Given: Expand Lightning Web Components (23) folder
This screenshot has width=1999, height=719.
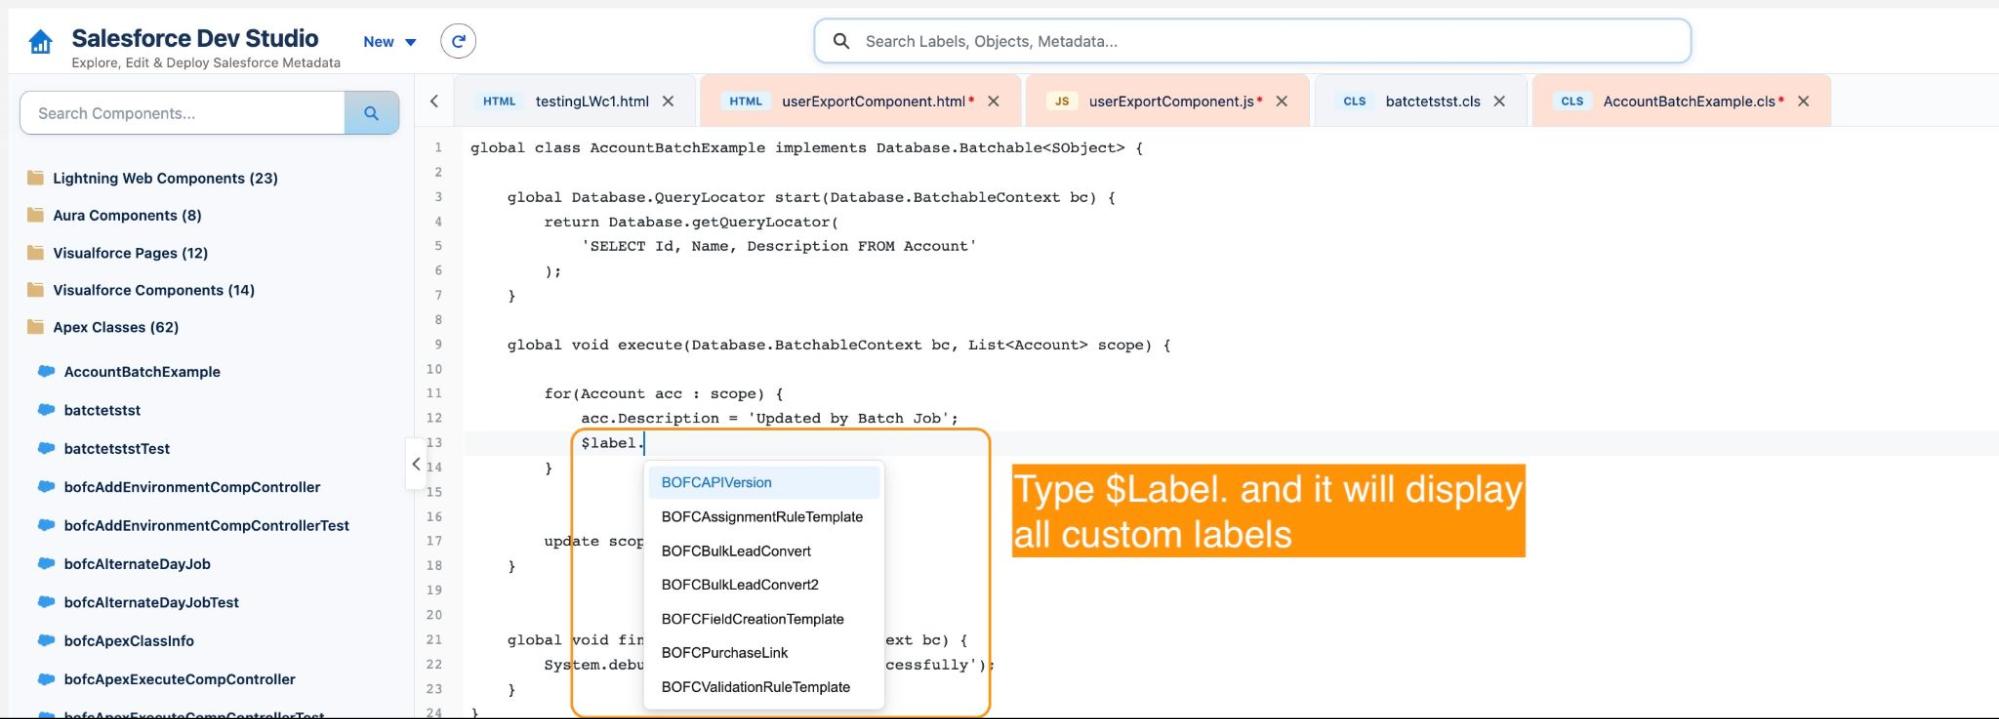Looking at the screenshot, I should pos(165,178).
